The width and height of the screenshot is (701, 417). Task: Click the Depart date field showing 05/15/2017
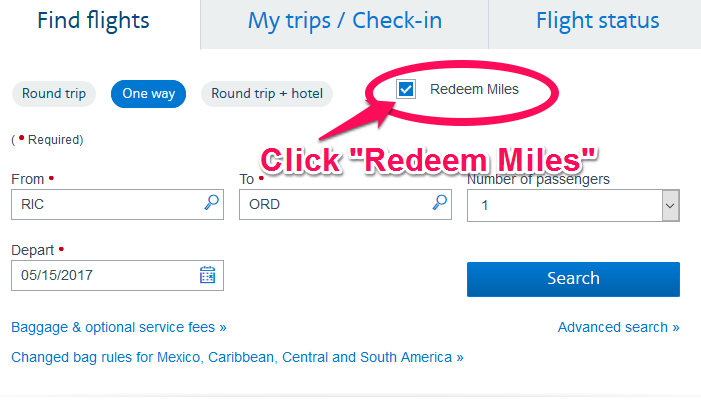(117, 275)
